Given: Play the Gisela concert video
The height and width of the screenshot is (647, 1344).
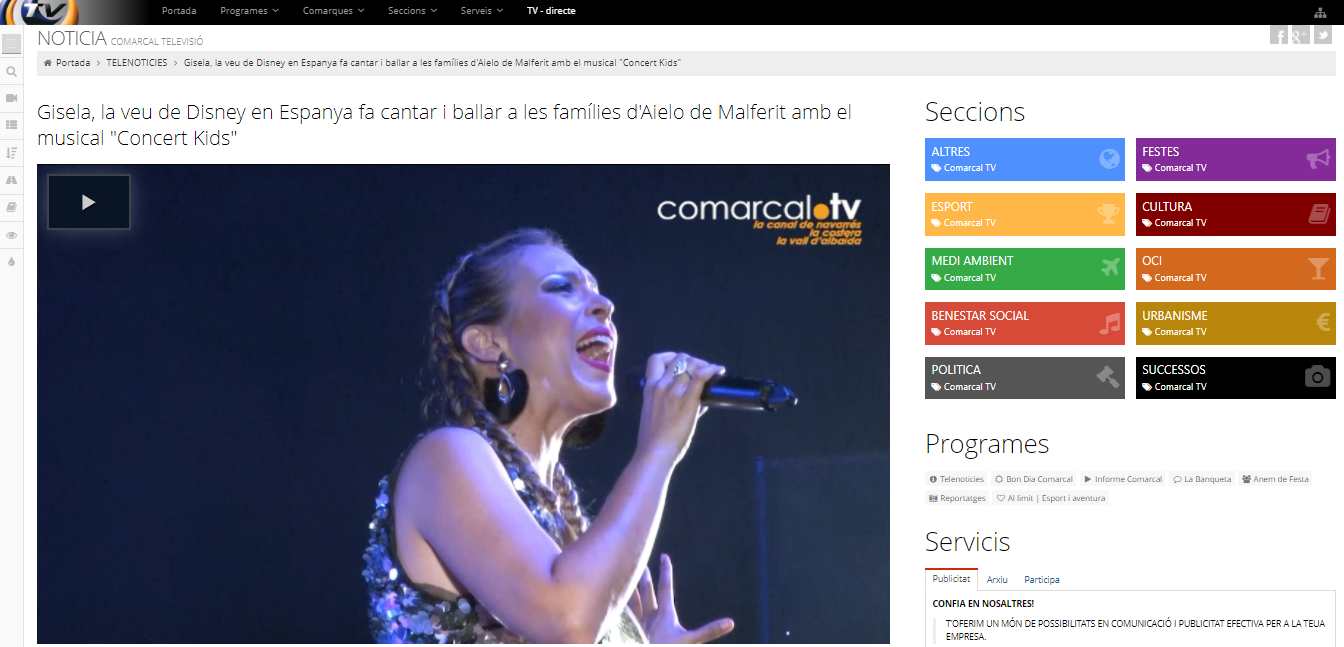Looking at the screenshot, I should (x=88, y=202).
